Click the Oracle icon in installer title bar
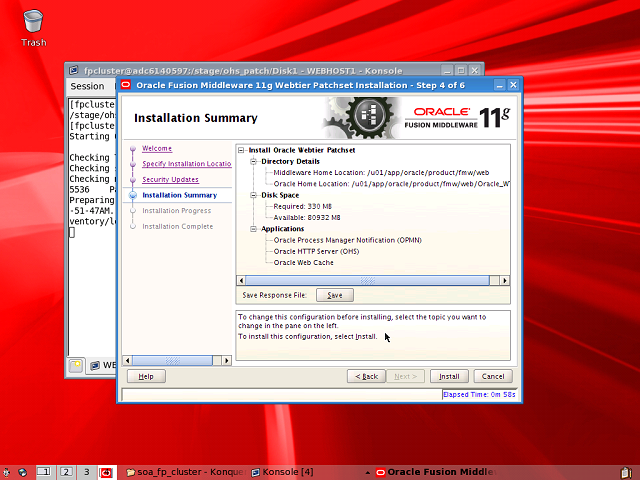640x480 pixels. tap(126, 85)
